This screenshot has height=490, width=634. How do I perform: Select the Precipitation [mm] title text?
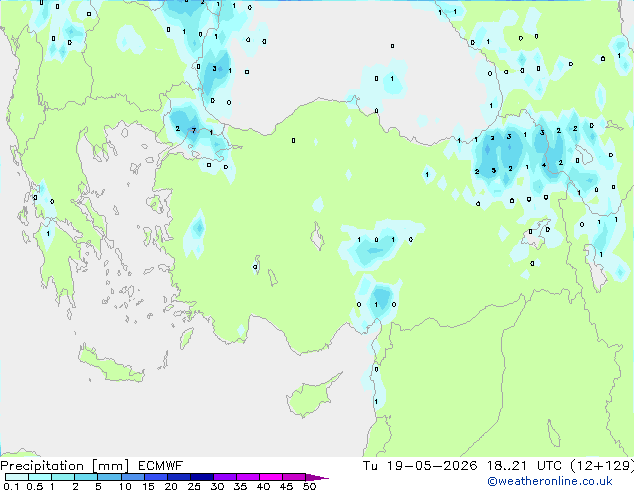click(65, 466)
